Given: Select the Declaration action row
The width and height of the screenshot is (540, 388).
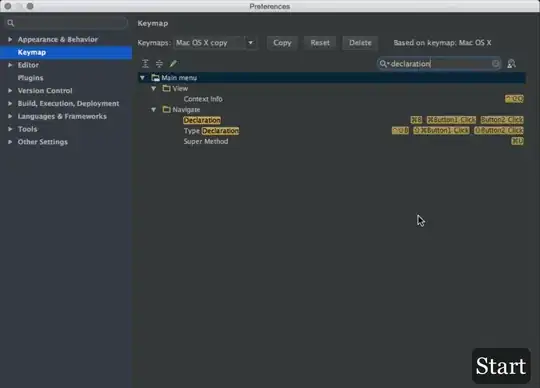Looking at the screenshot, I should point(332,120).
